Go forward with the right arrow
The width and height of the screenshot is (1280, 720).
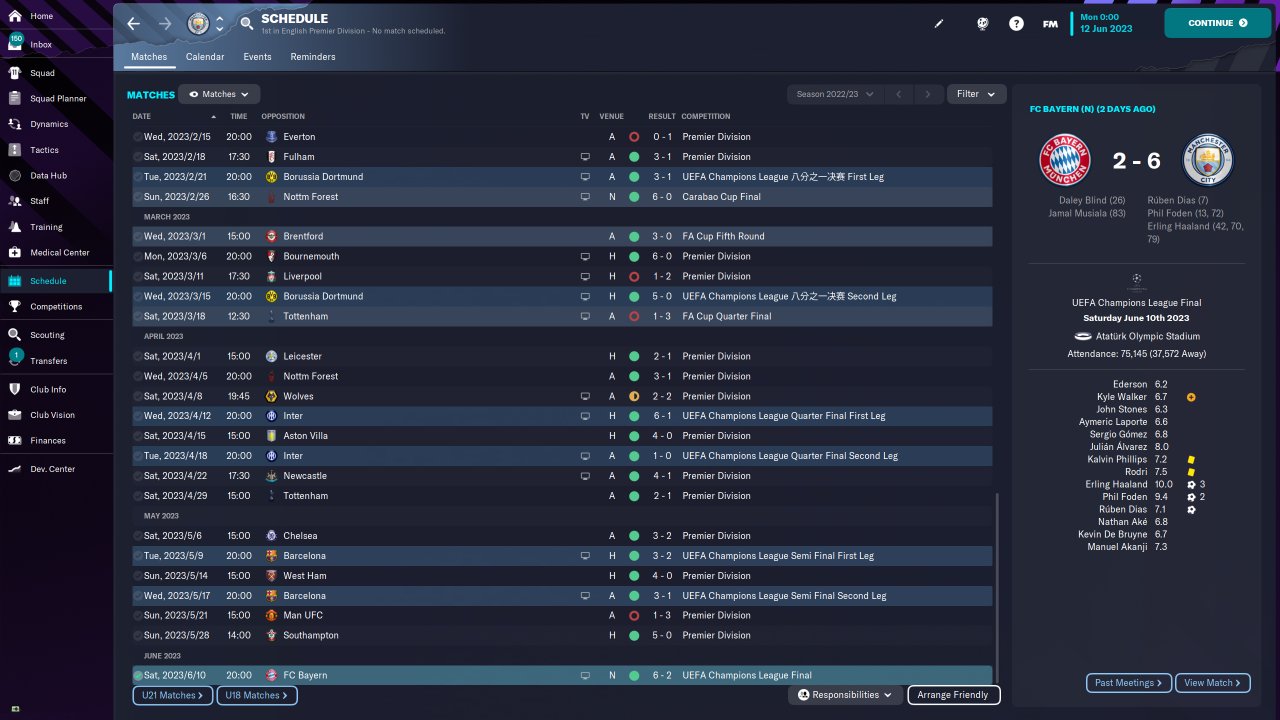[x=165, y=23]
